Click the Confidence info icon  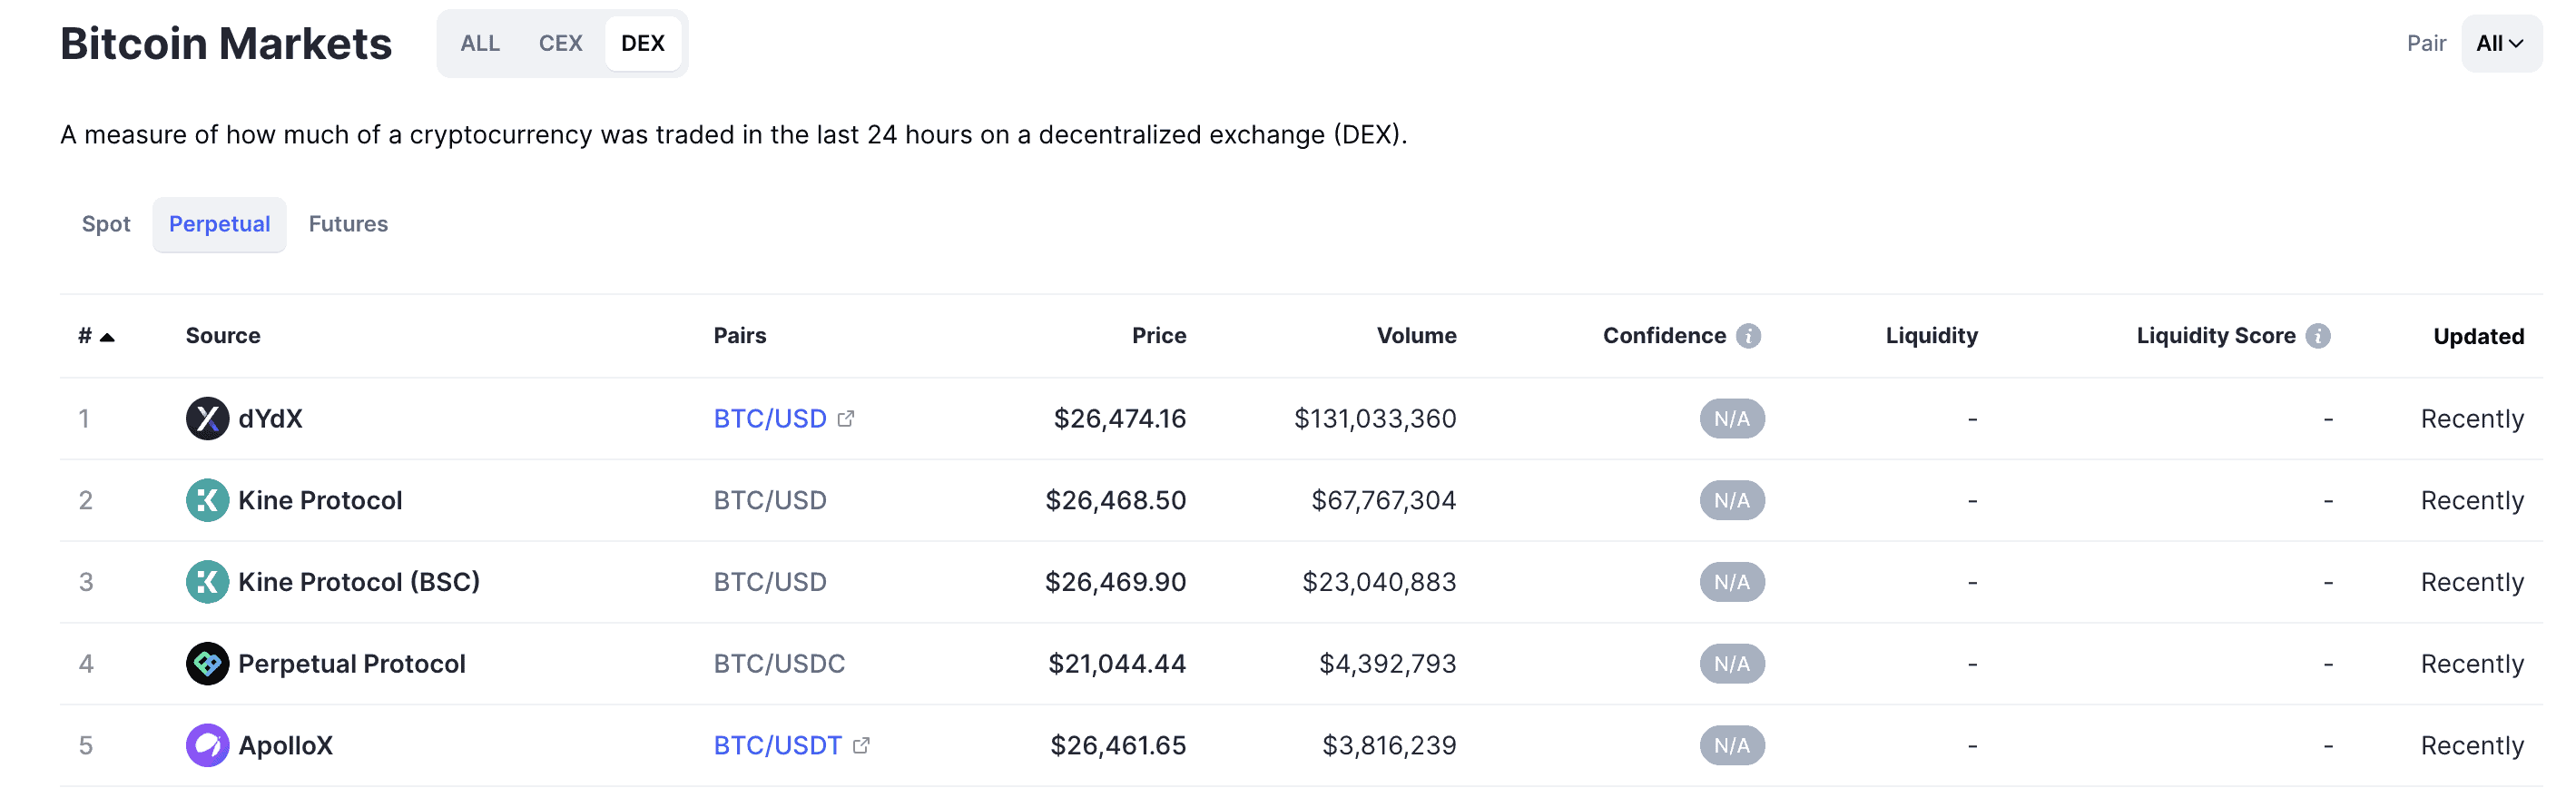click(x=1748, y=336)
